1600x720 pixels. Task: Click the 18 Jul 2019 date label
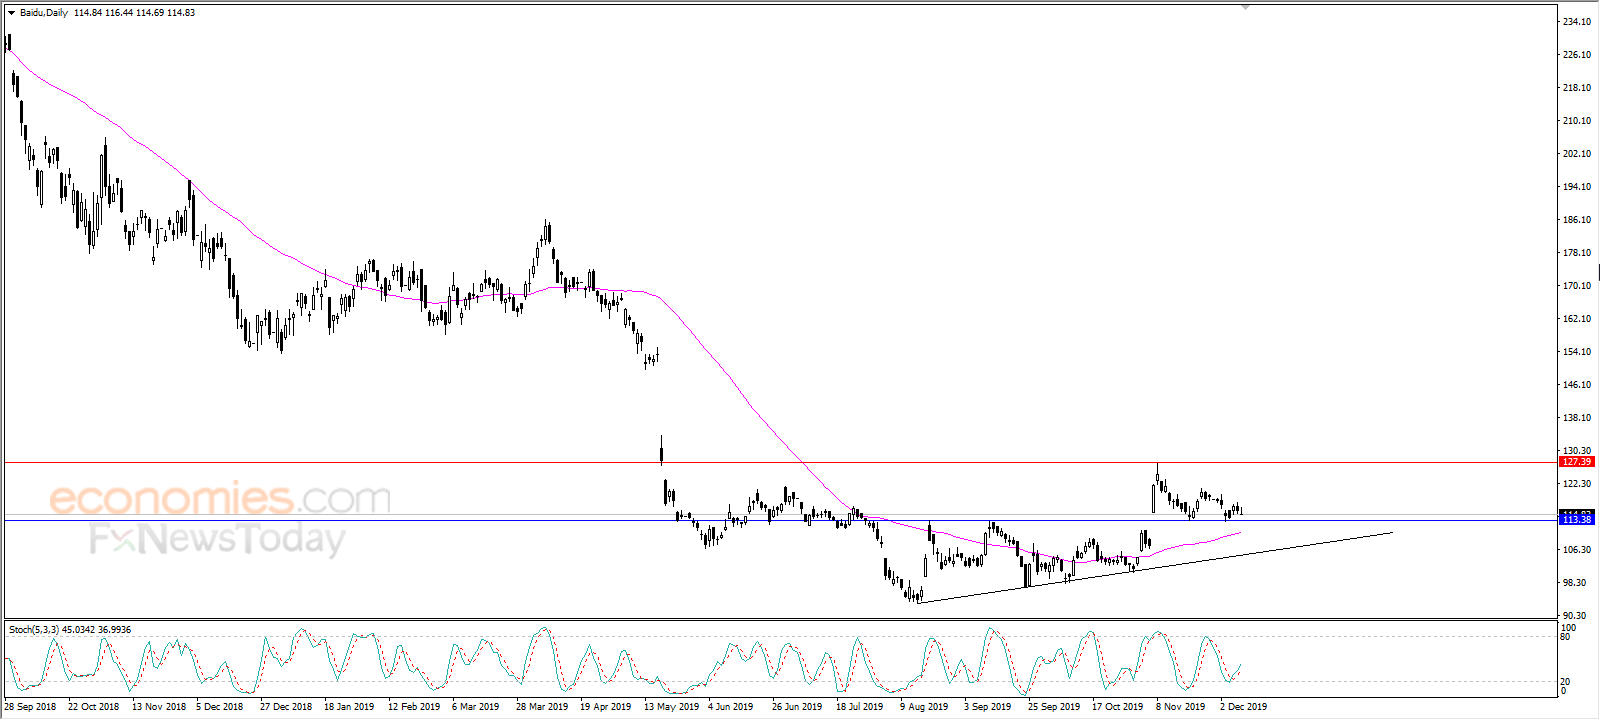(860, 707)
